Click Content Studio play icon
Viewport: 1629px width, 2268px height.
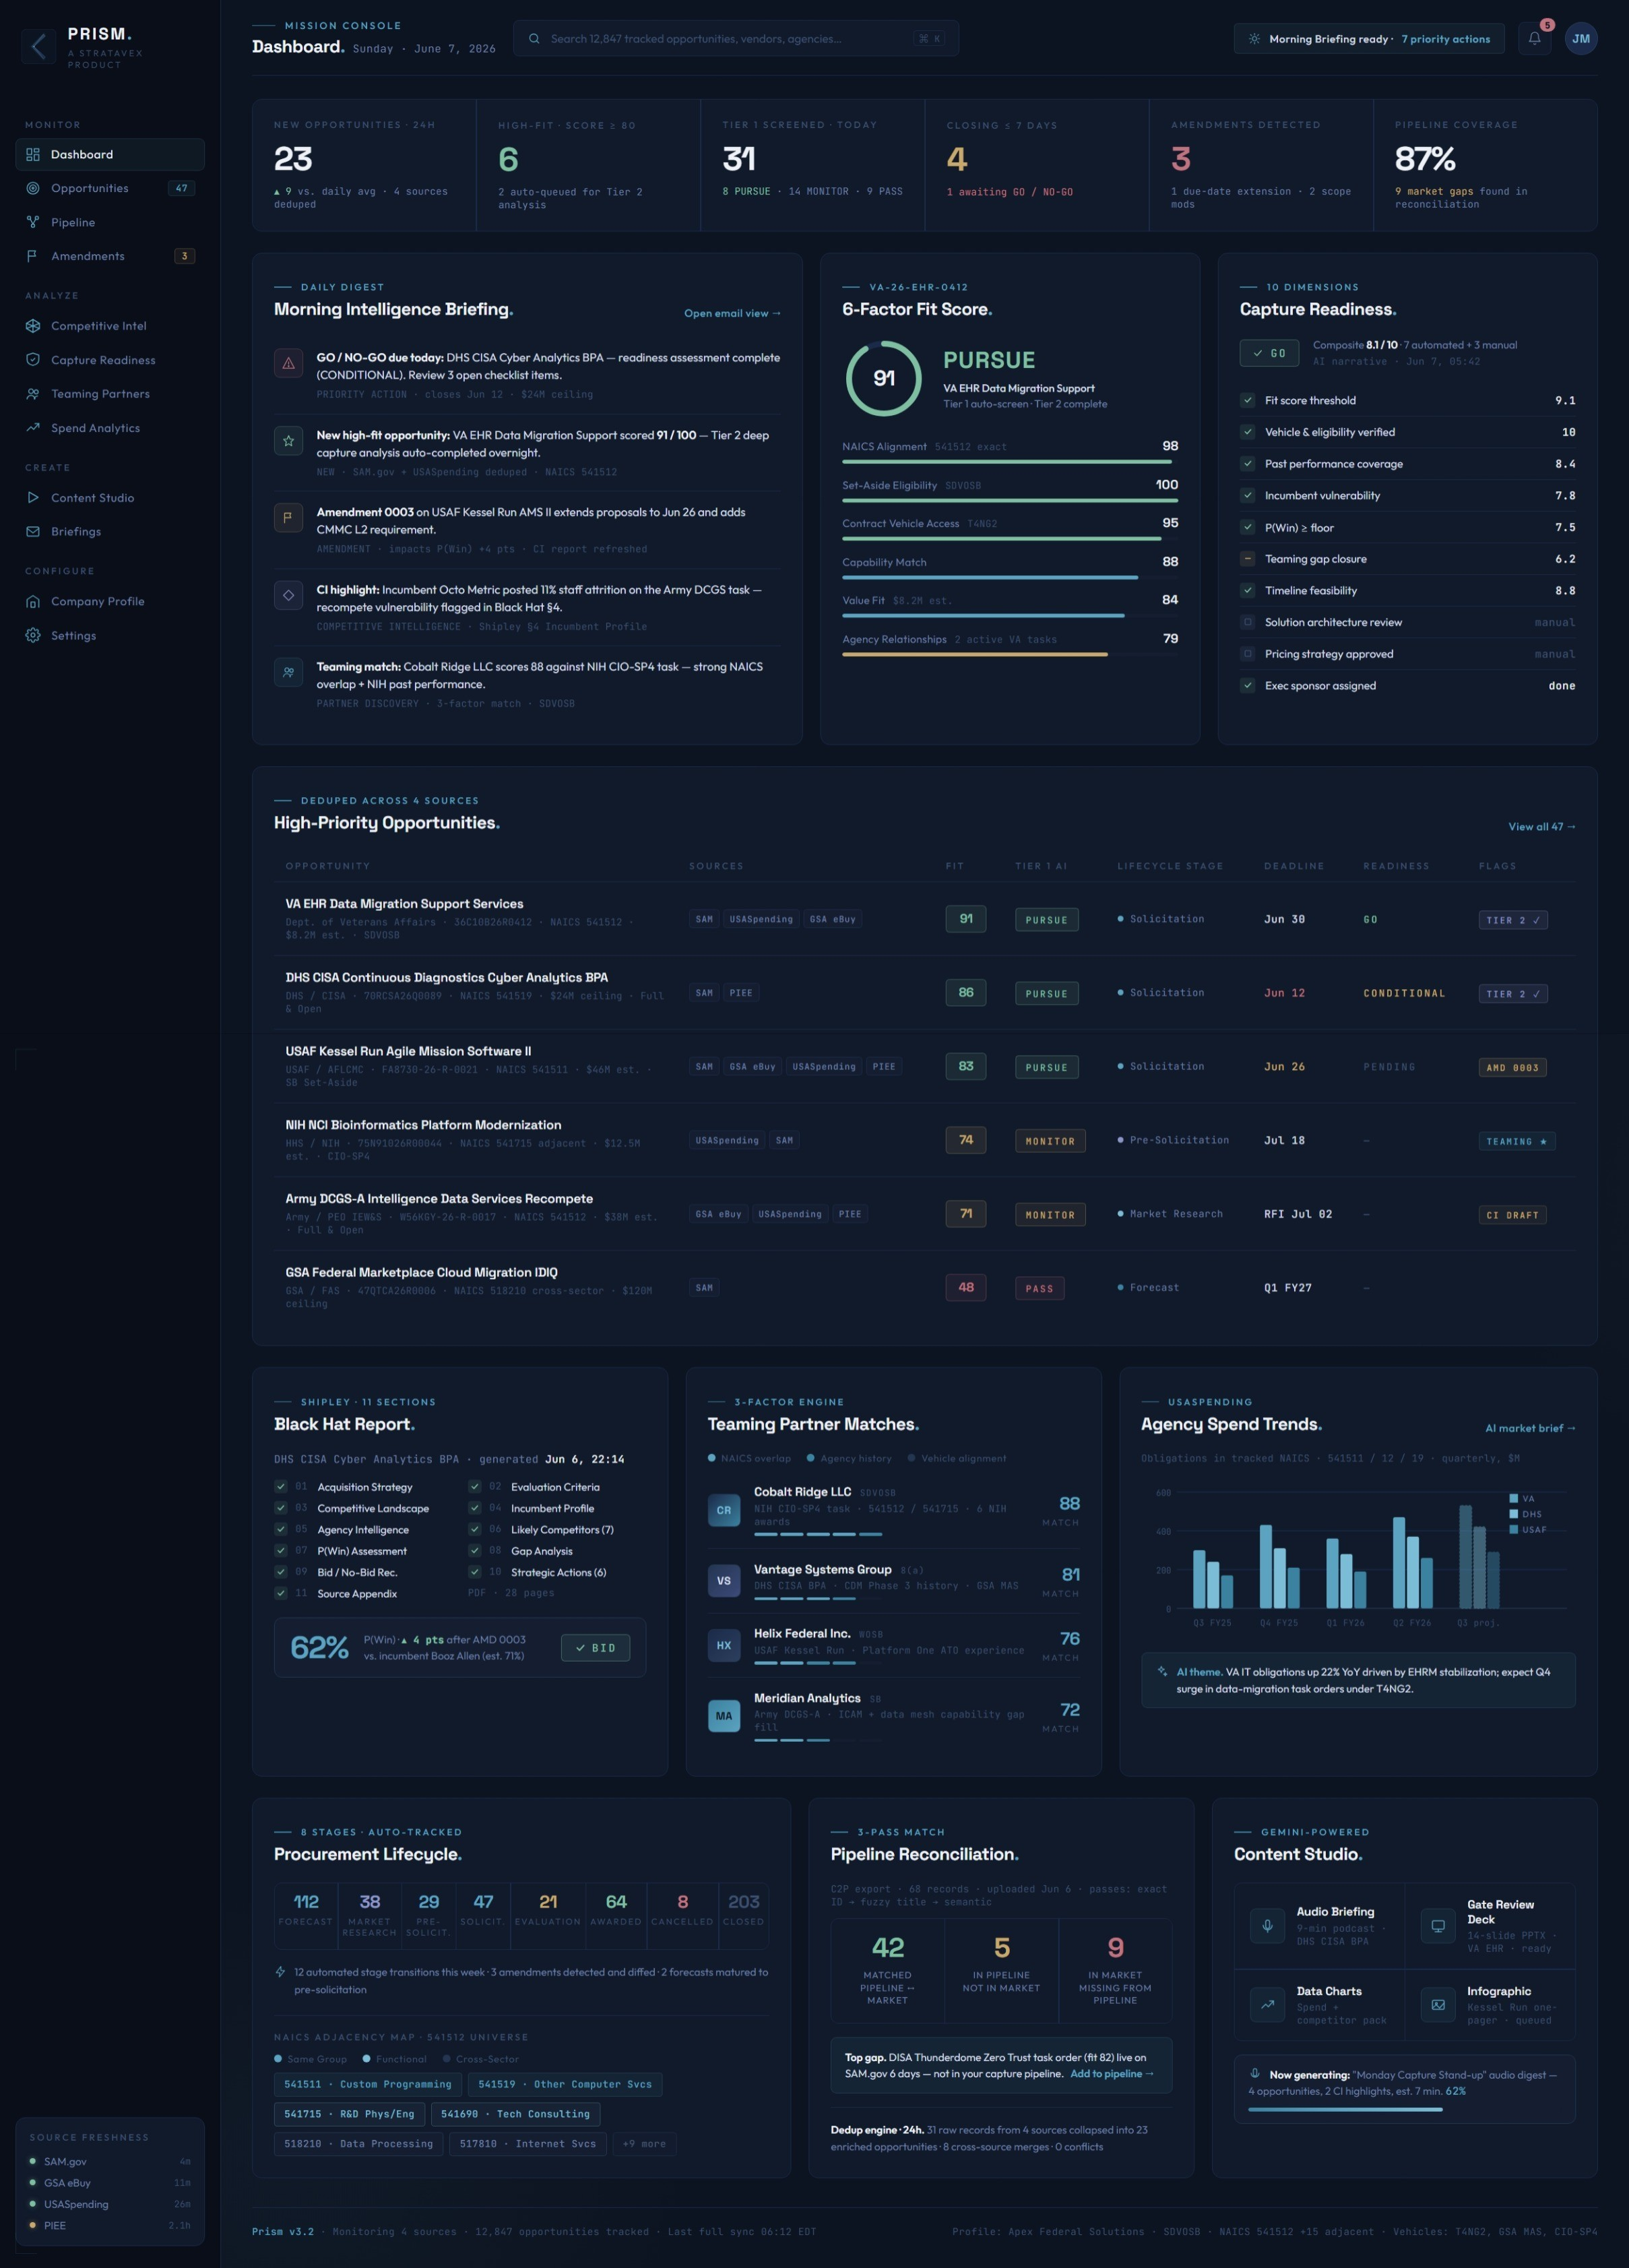(x=33, y=498)
